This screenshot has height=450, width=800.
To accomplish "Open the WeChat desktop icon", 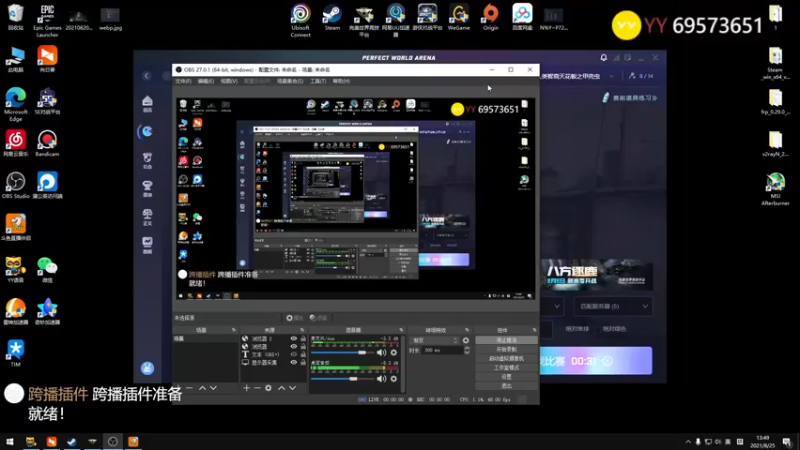I will click(x=47, y=269).
